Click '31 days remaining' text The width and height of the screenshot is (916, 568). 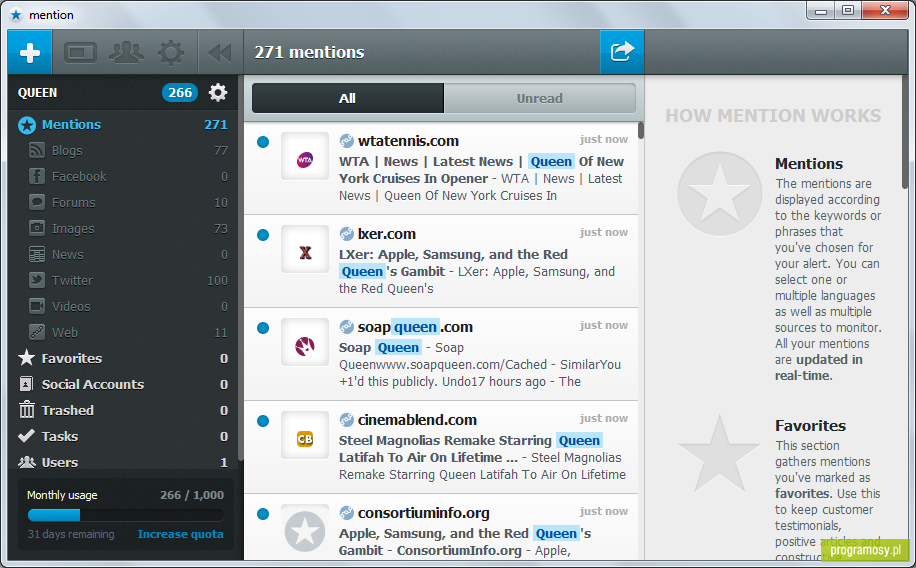(71, 534)
